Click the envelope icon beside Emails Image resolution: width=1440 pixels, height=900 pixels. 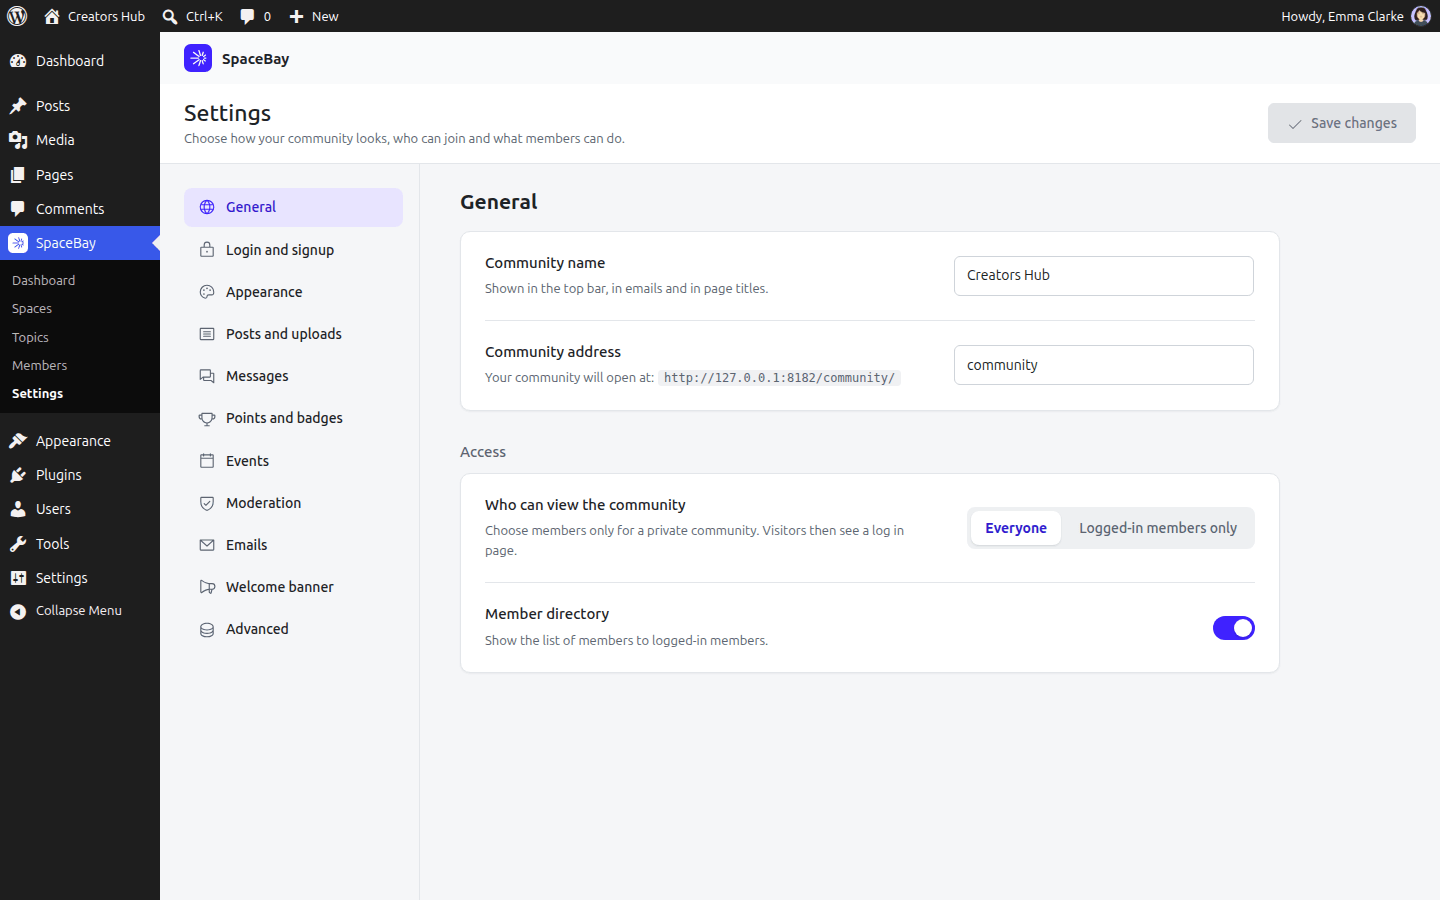click(x=207, y=545)
